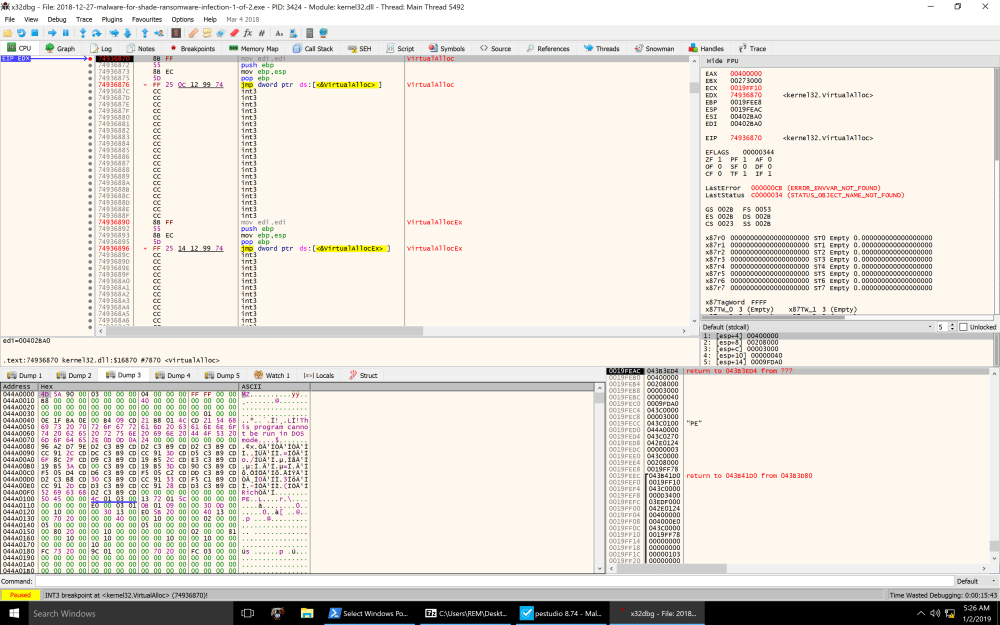Open the argument count stepper dropdown
The height and width of the screenshot is (625, 1000).
coord(952,327)
